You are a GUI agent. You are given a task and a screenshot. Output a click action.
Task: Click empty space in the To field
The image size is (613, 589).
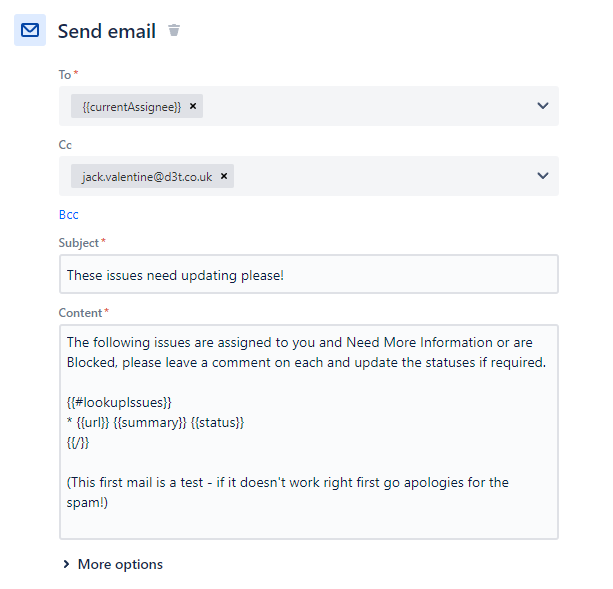click(367, 106)
